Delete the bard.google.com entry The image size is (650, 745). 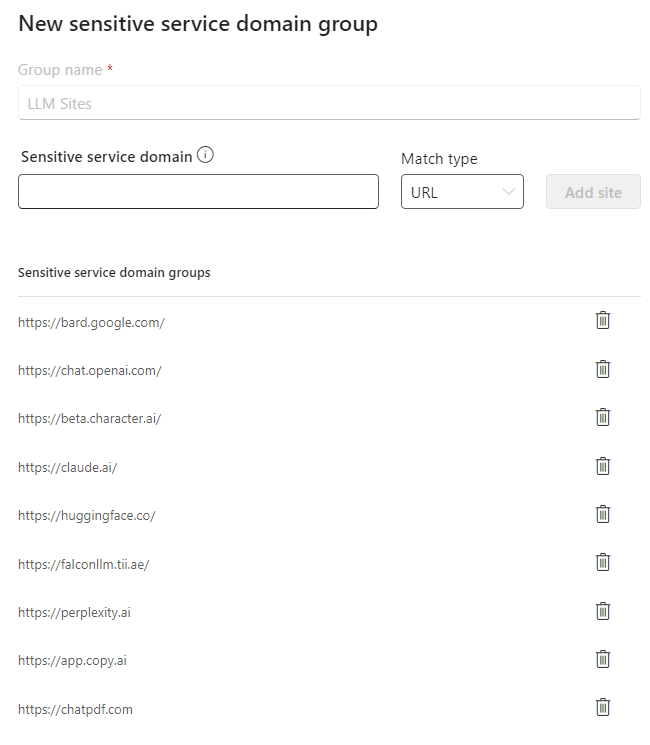click(602, 321)
